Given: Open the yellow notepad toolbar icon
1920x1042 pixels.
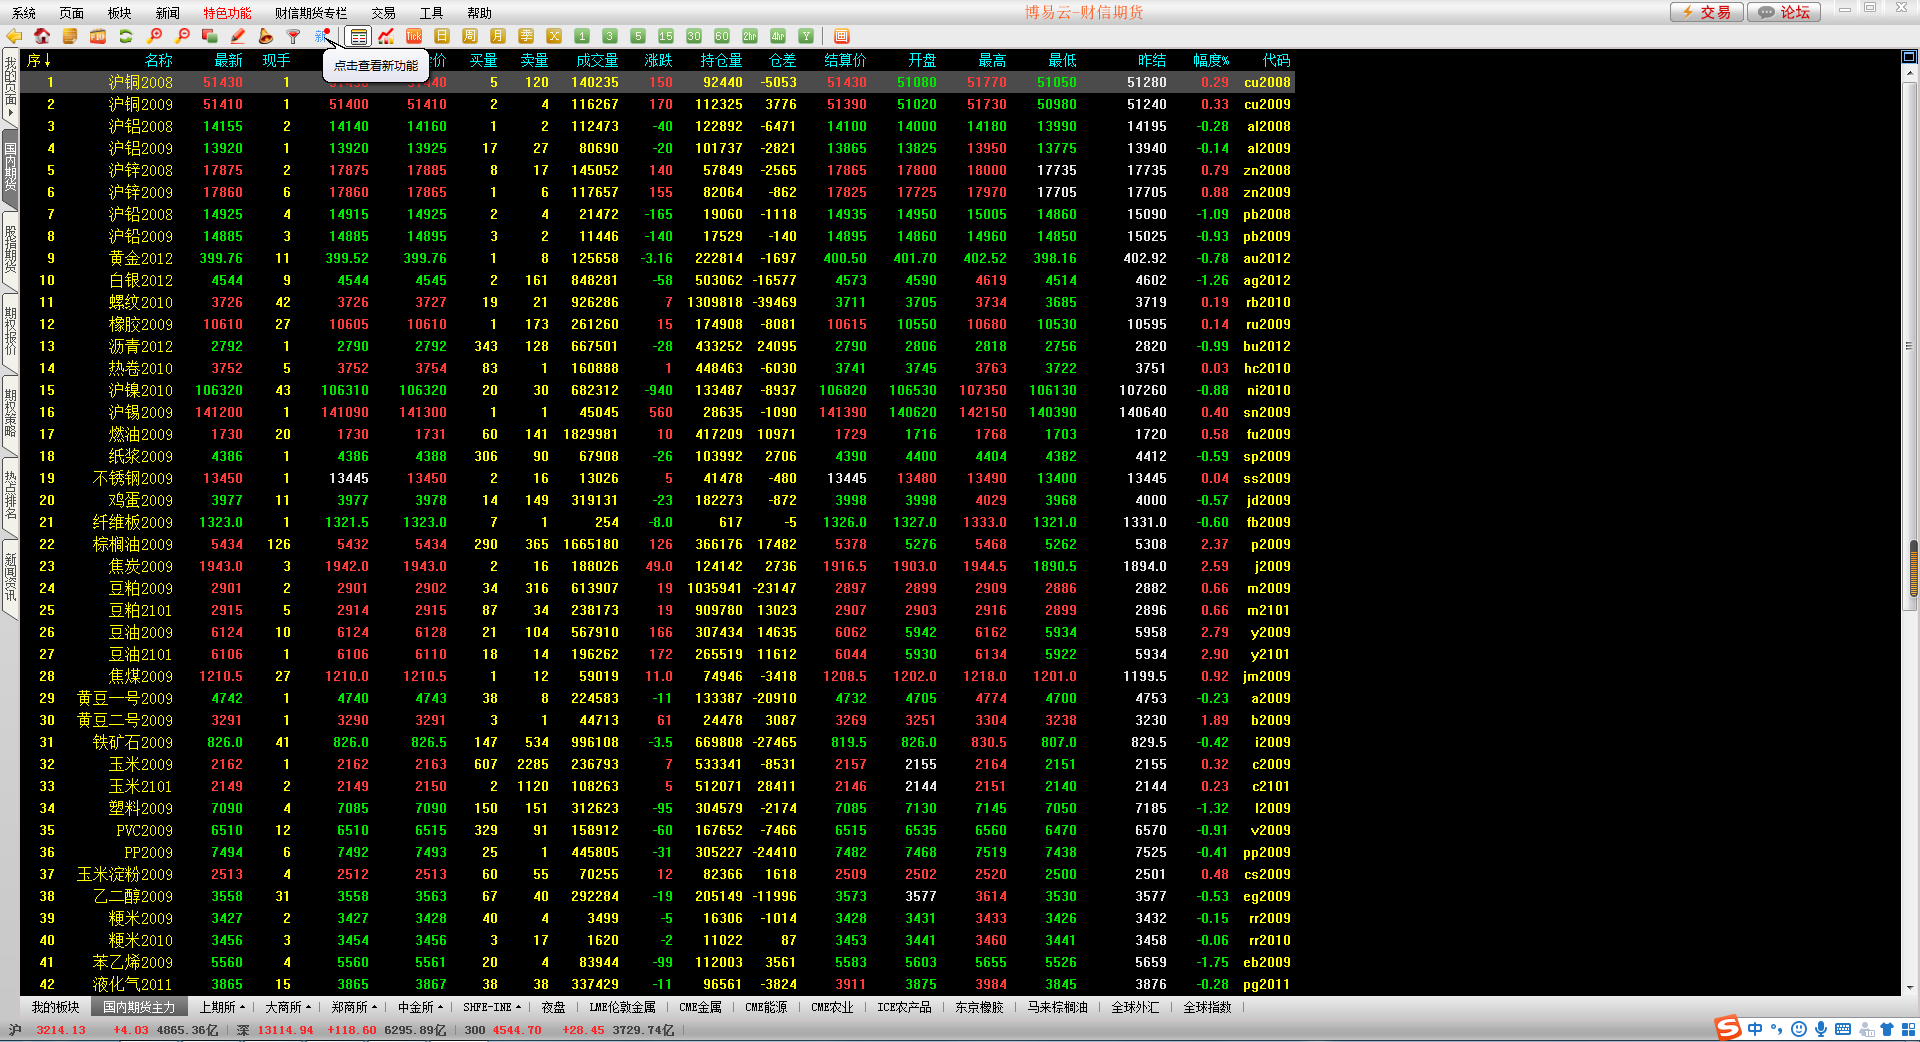Looking at the screenshot, I should tap(70, 36).
